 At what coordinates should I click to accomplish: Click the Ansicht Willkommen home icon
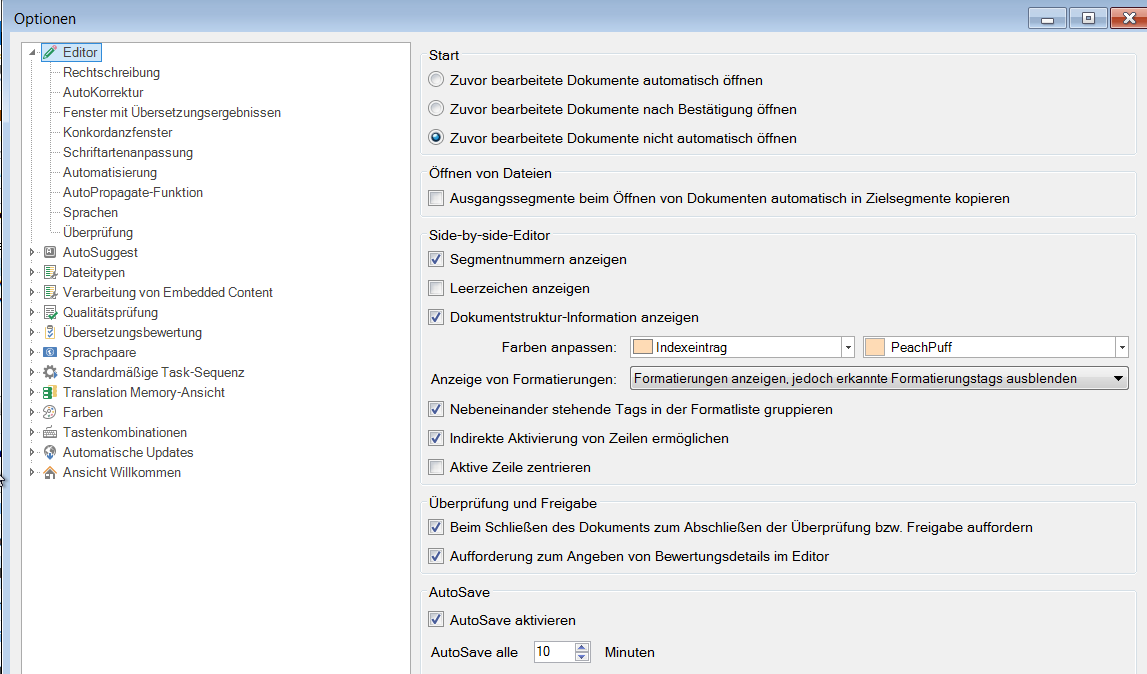coord(50,473)
